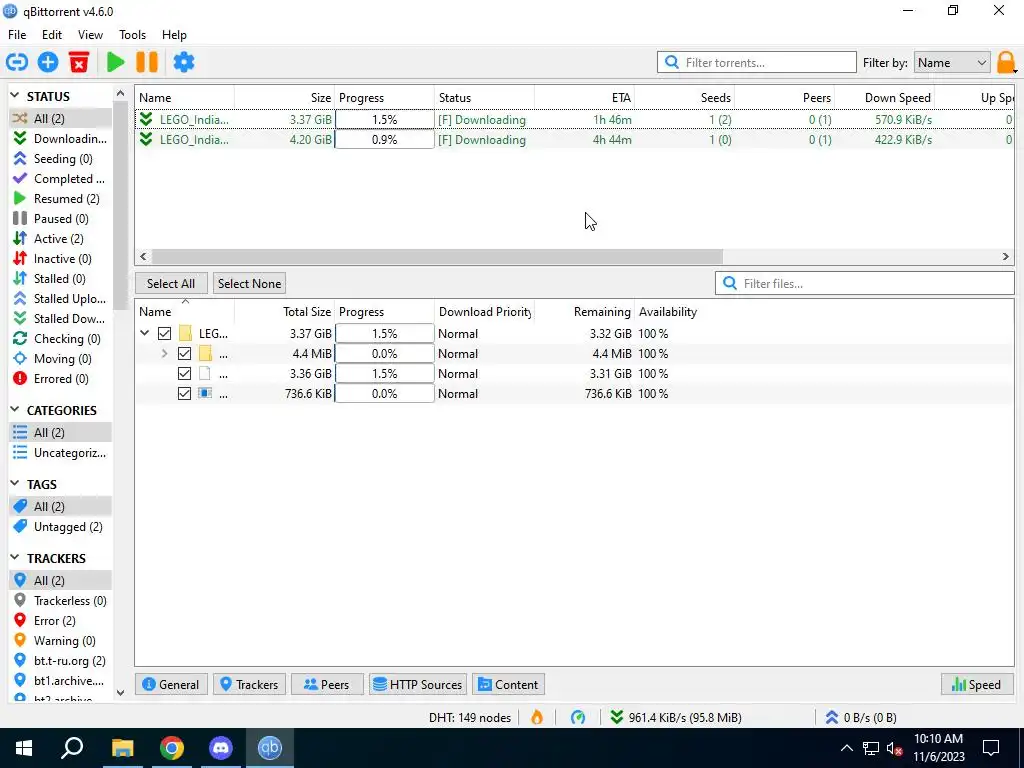
Task: Click the Select All button
Action: pyautogui.click(x=171, y=283)
